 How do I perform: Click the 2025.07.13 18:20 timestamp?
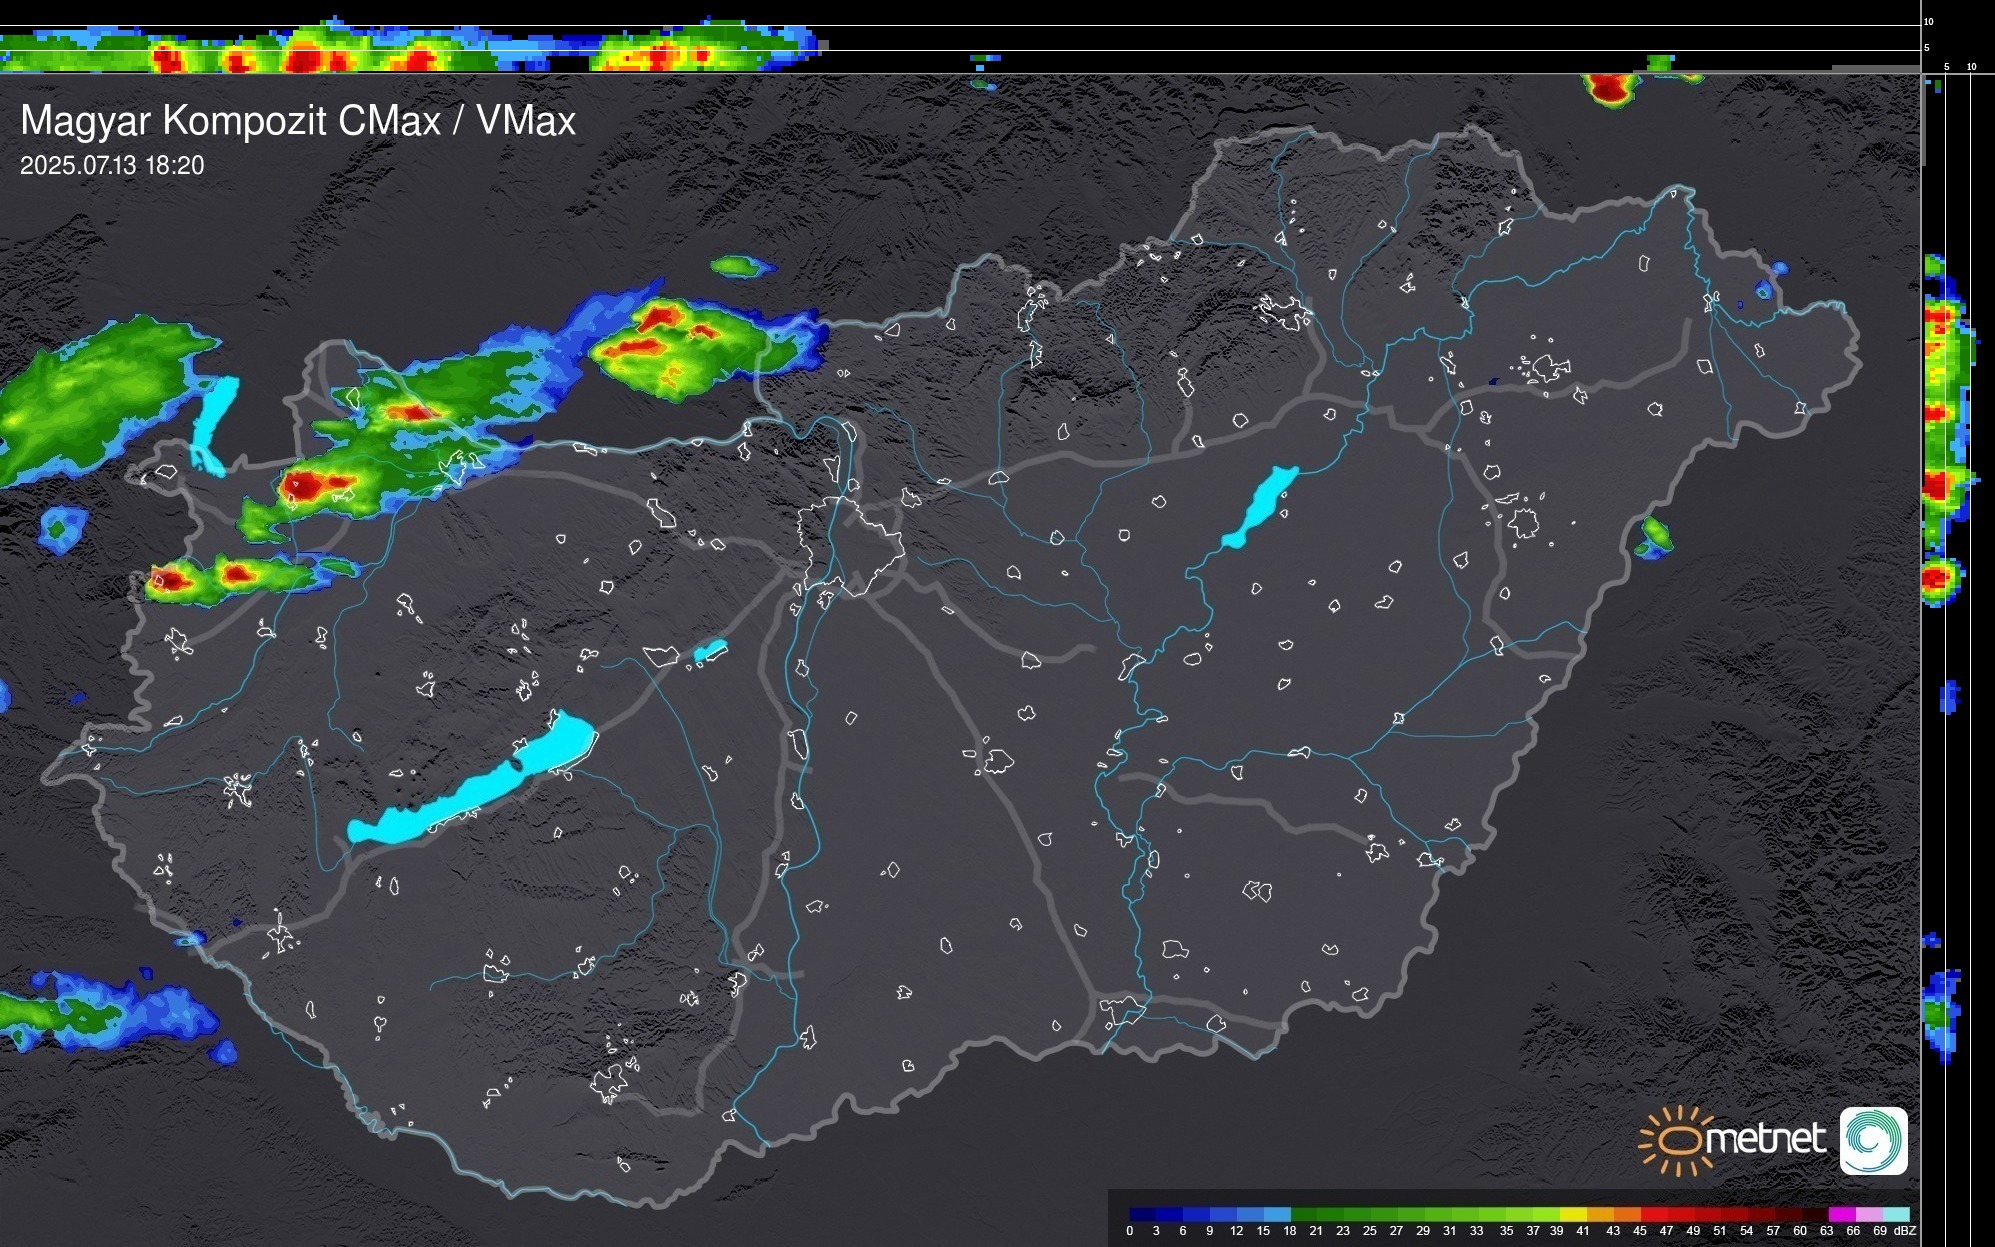pos(112,166)
